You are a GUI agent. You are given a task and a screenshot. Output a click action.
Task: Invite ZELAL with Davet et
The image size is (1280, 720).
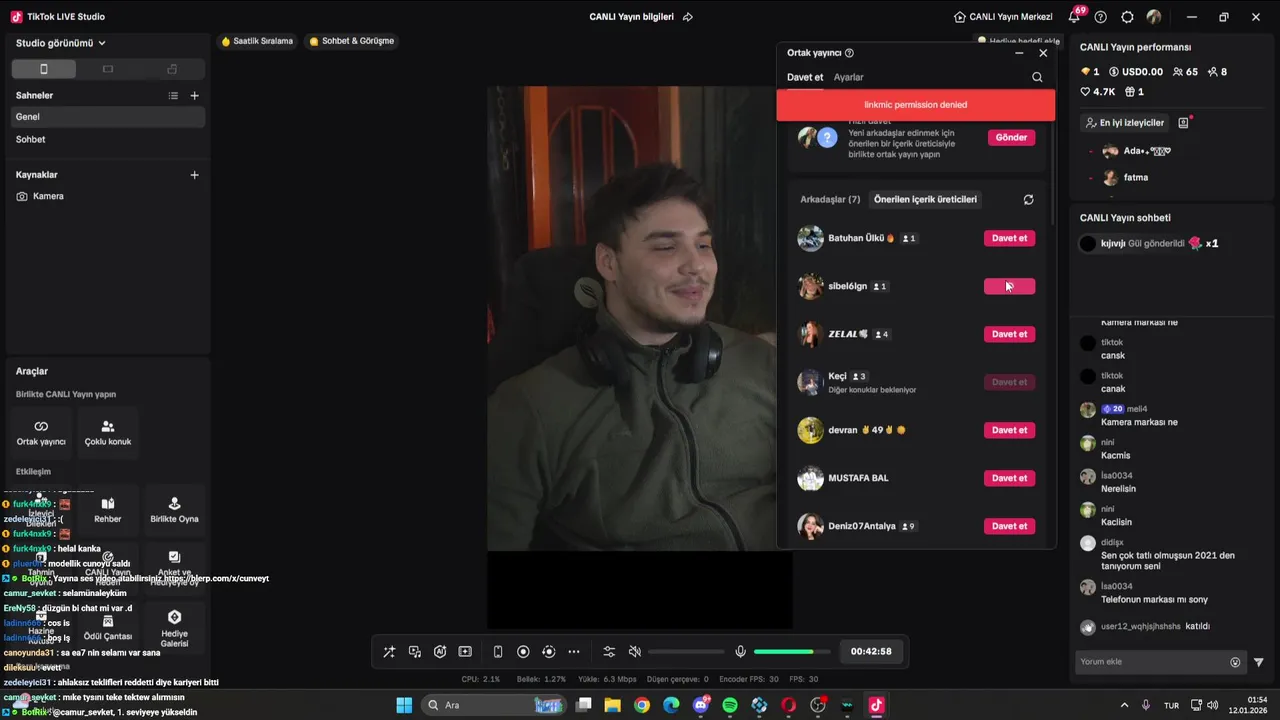[1009, 334]
